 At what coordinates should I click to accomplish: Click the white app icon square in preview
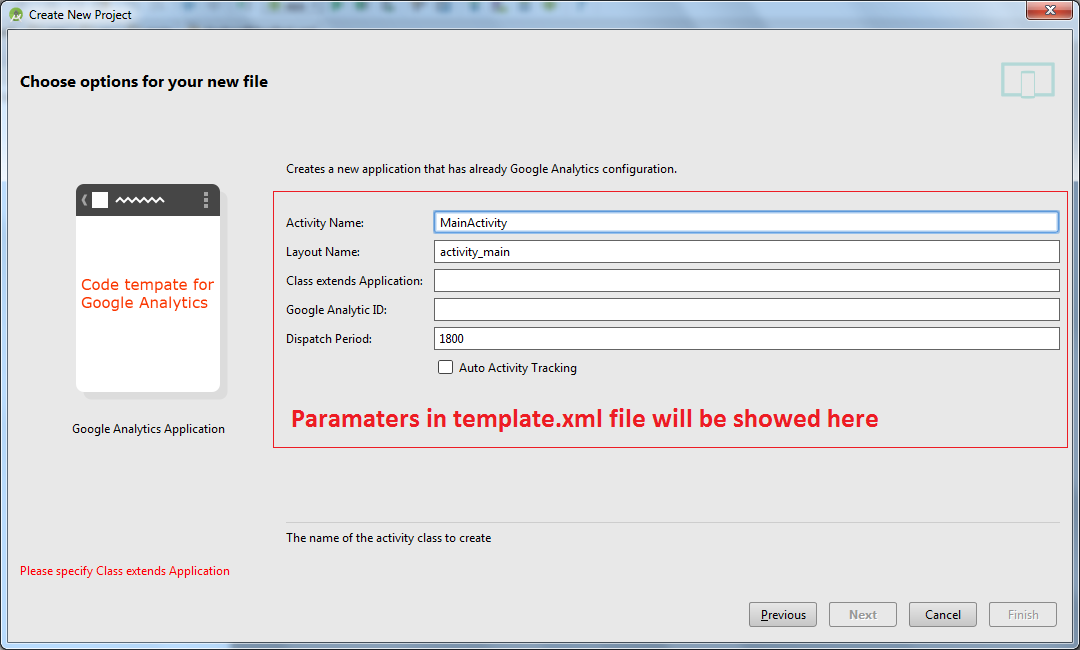point(100,200)
